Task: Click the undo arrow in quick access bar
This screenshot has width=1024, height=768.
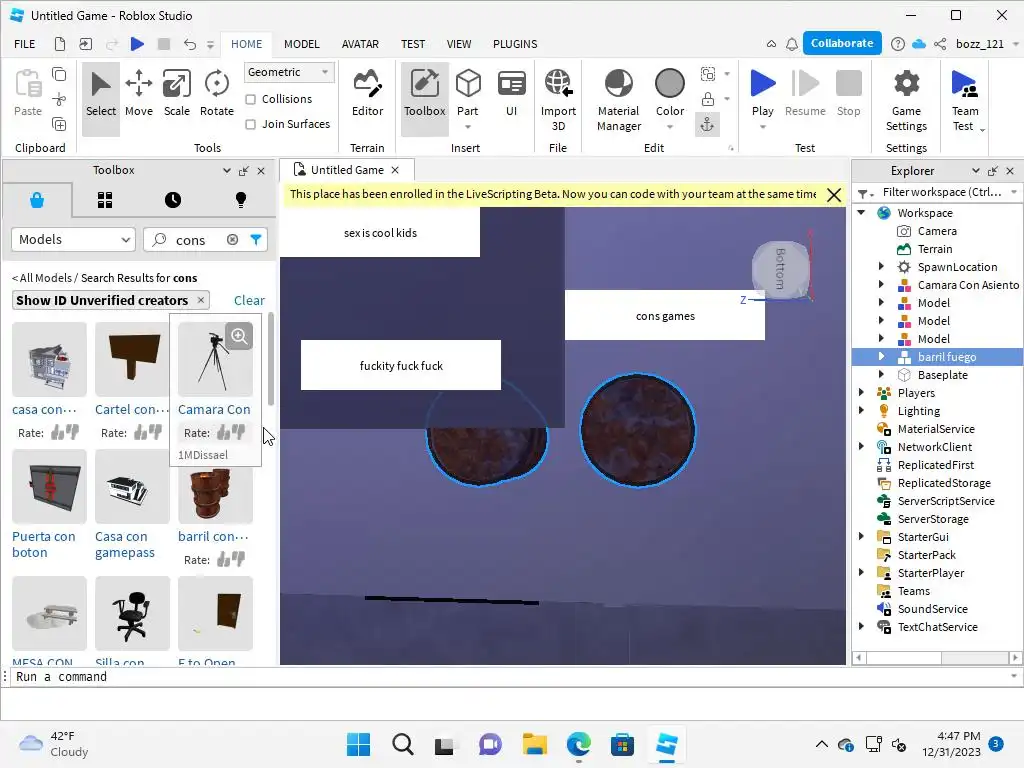Action: (x=189, y=44)
